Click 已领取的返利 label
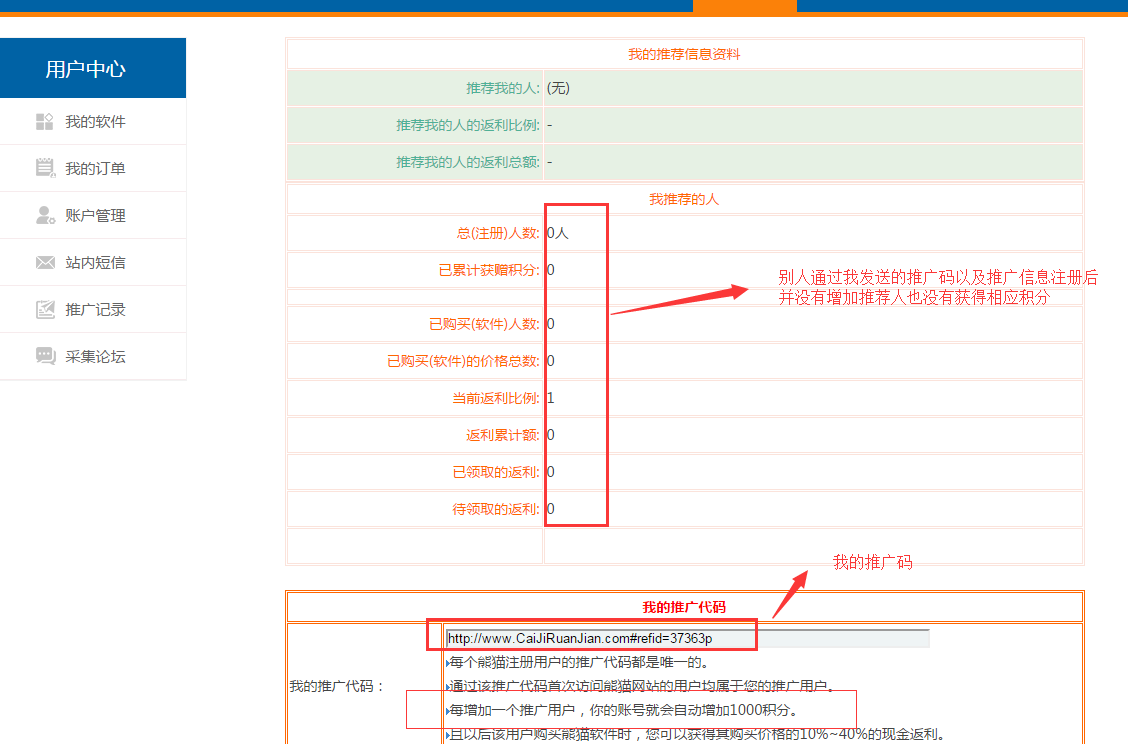 (x=496, y=472)
